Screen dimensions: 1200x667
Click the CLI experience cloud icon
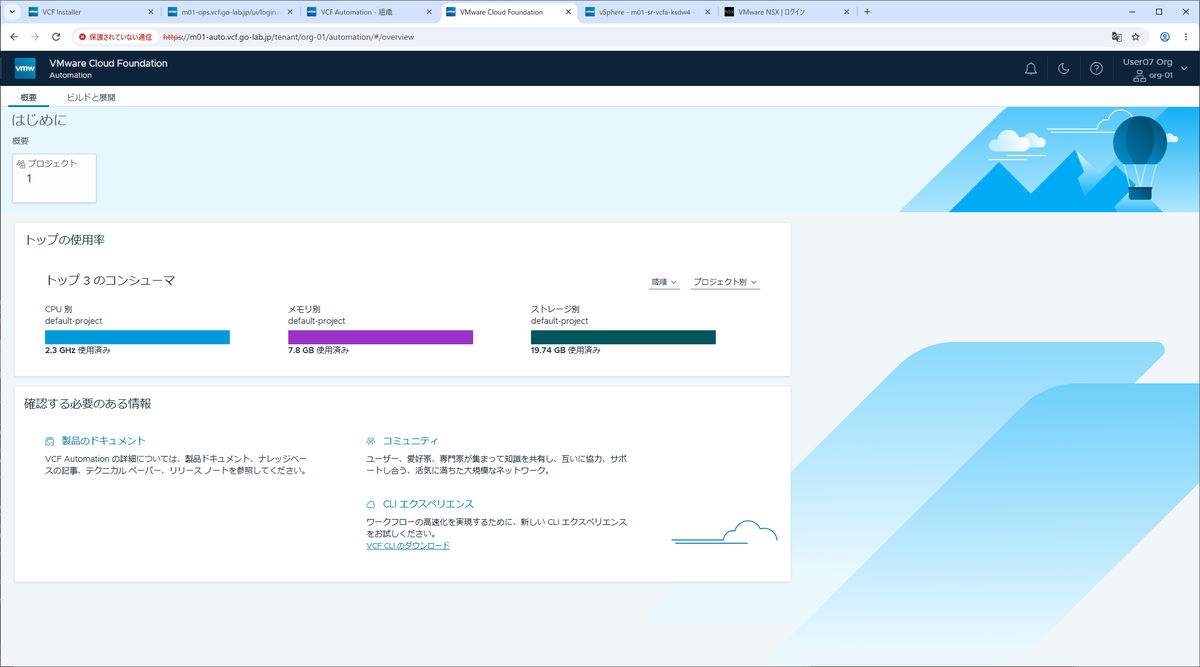371,505
